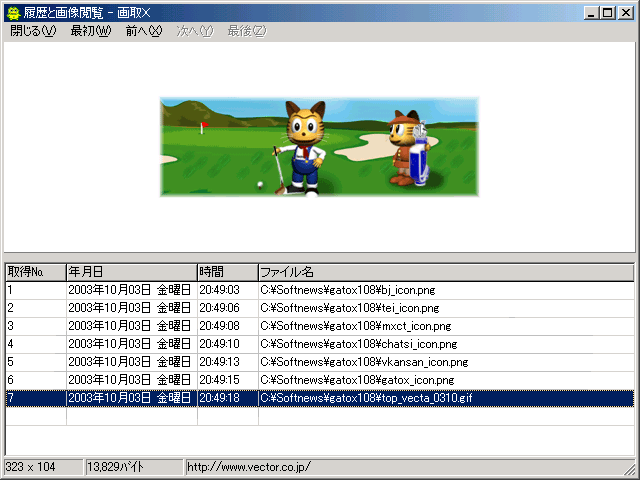Minimize the 履歴と画像閲覧 window

tap(591, 13)
